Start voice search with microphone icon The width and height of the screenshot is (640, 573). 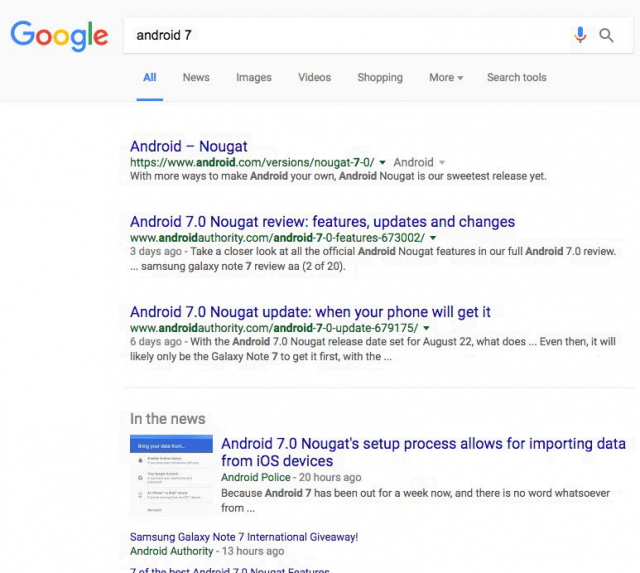tap(580, 35)
